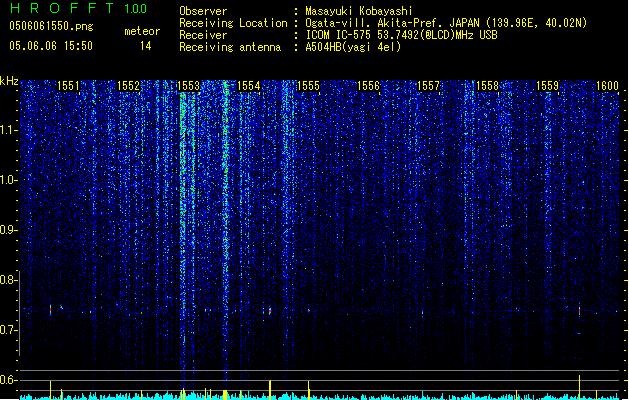Click the 0.9 kHz axis label

[x=9, y=230]
